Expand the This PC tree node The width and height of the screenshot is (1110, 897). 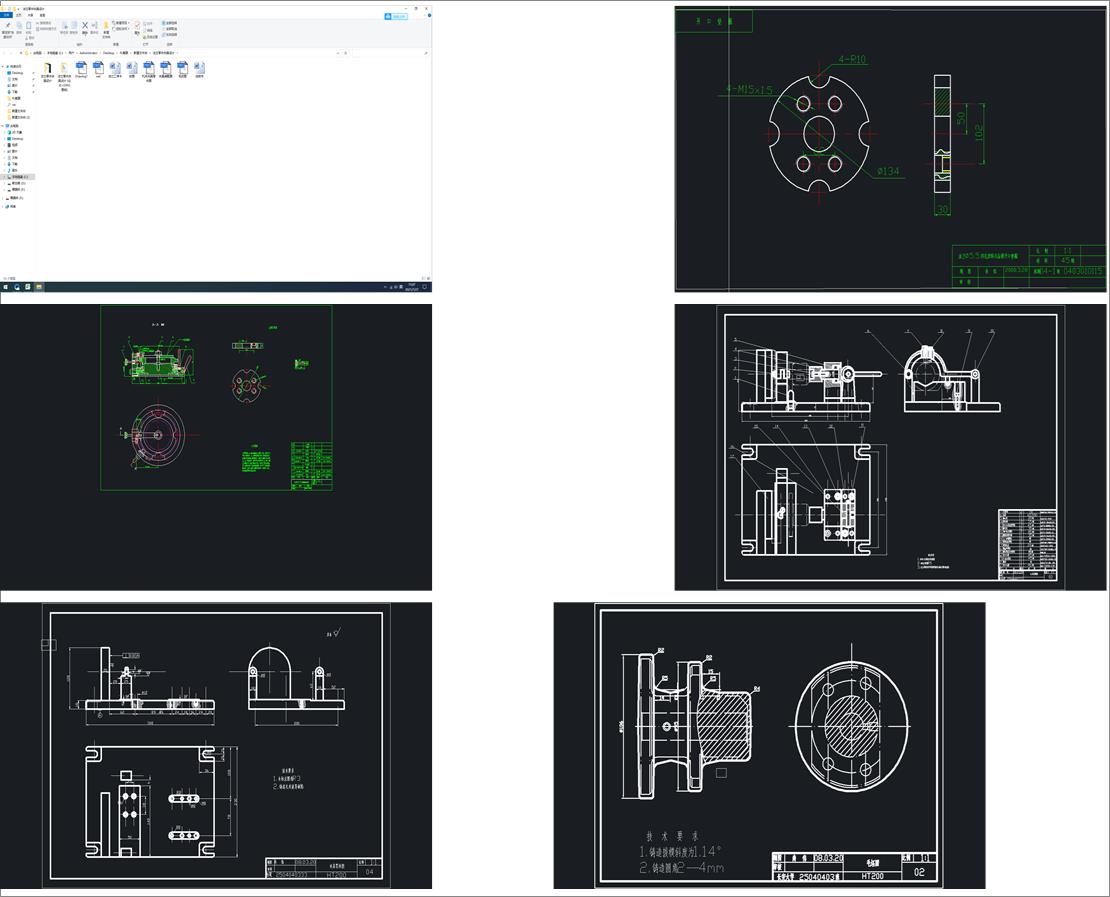tap(2, 126)
